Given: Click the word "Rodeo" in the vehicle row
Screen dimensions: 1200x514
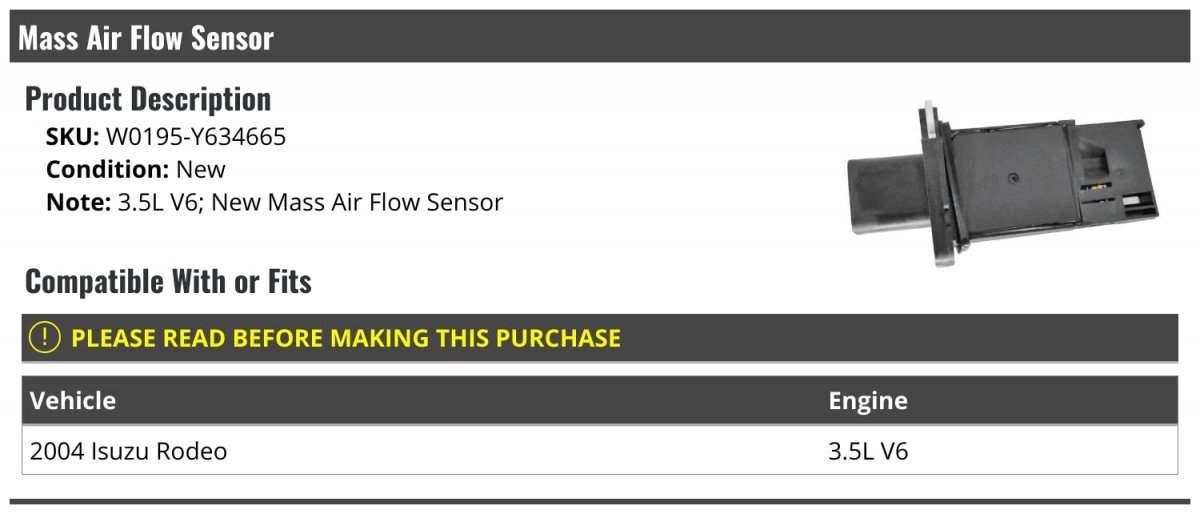Looking at the screenshot, I should [195, 451].
